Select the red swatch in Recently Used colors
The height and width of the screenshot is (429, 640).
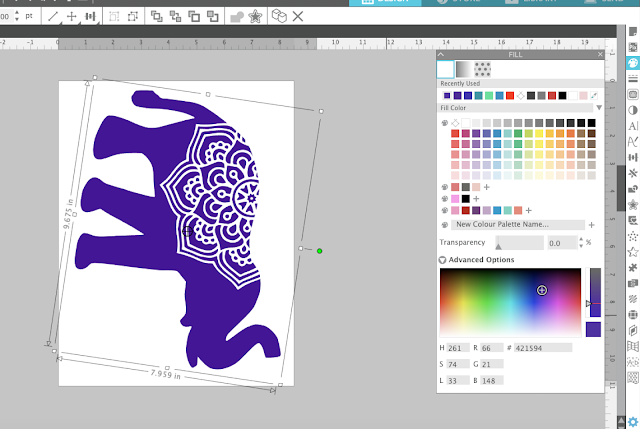(510, 96)
